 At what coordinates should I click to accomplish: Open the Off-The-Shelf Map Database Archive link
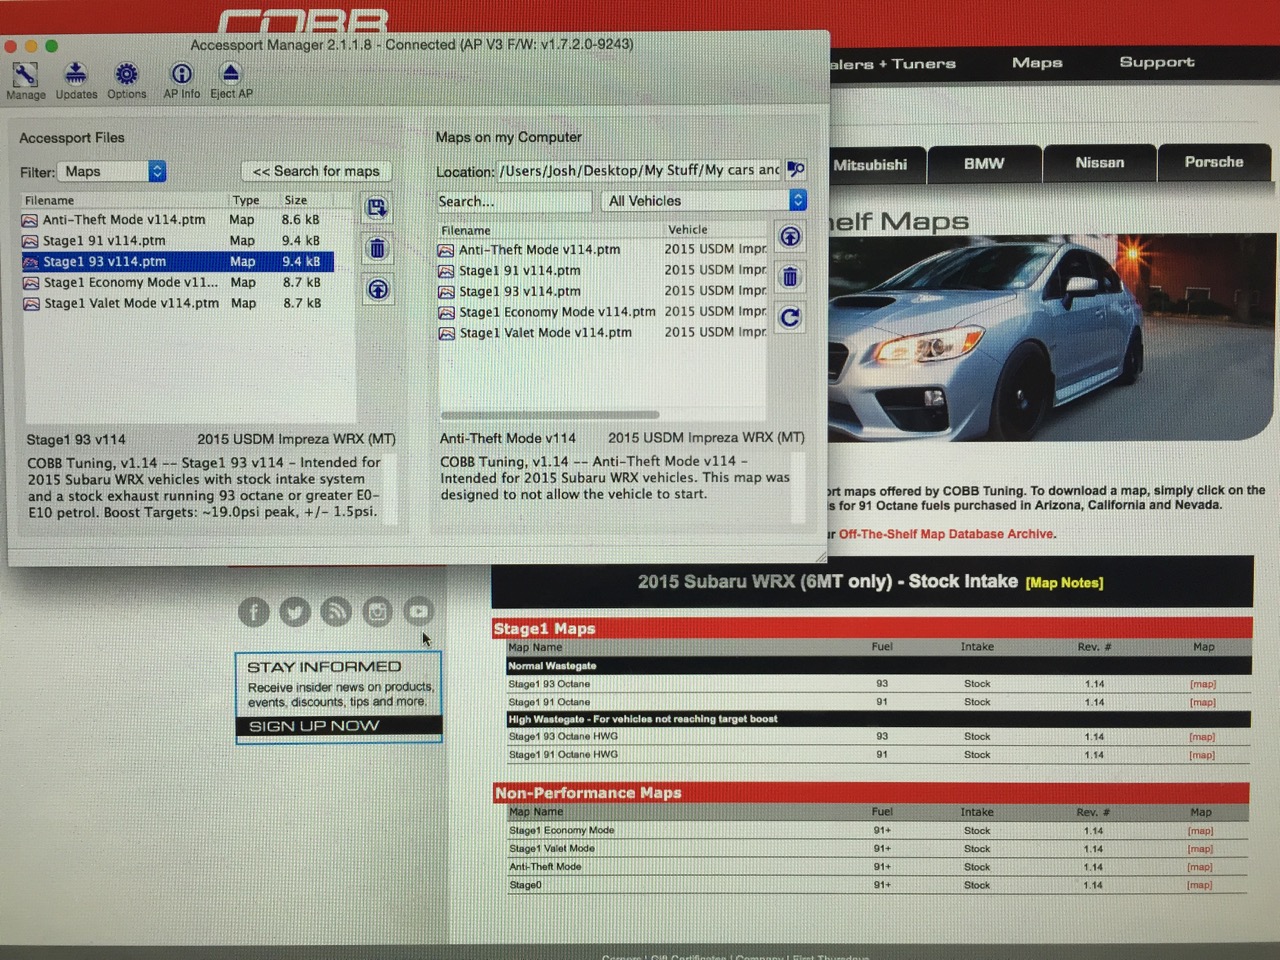pyautogui.click(x=946, y=534)
